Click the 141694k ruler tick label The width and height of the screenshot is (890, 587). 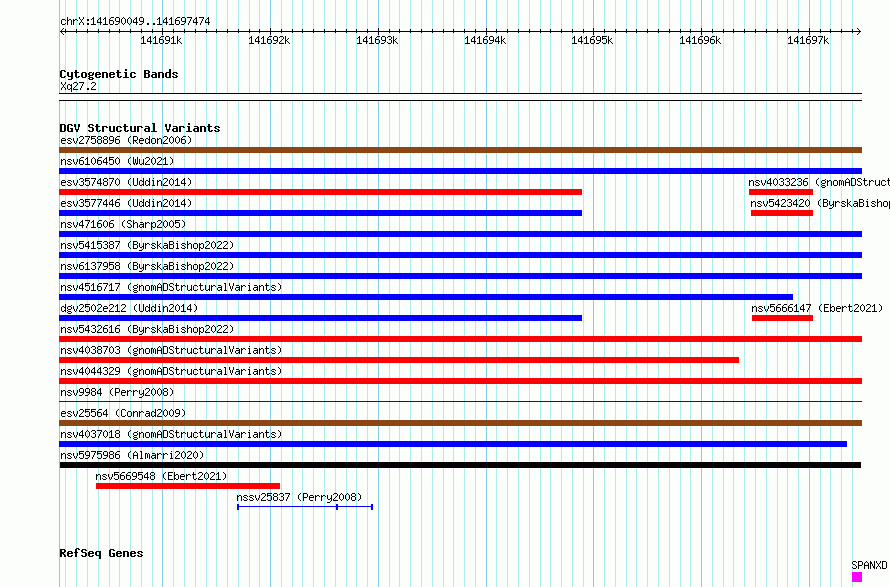485,40
